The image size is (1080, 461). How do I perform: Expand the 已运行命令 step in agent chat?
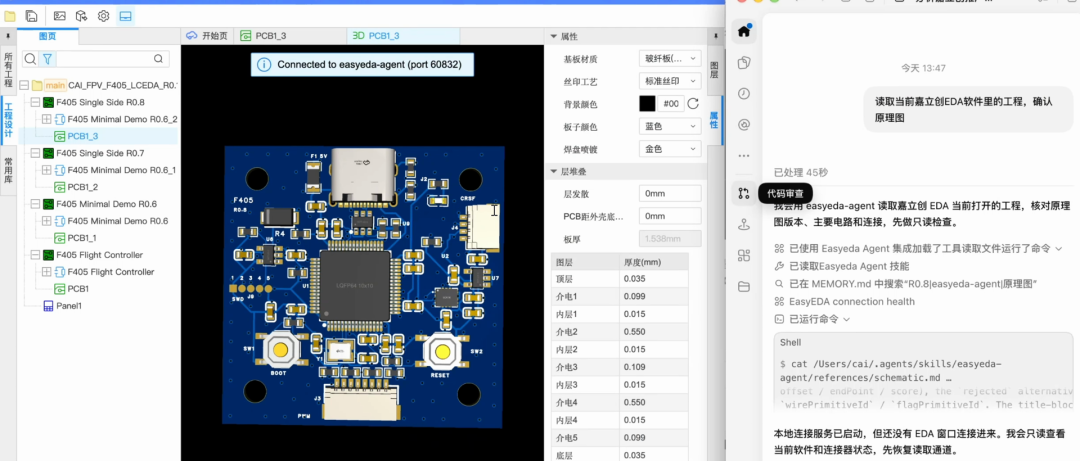812,320
